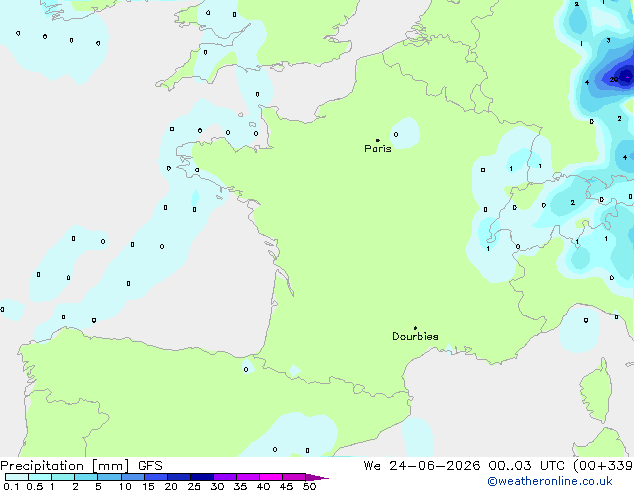The image size is (634, 490).
Task: Select the 45–50 mm legend color swatch
Action: pyautogui.click(x=294, y=477)
